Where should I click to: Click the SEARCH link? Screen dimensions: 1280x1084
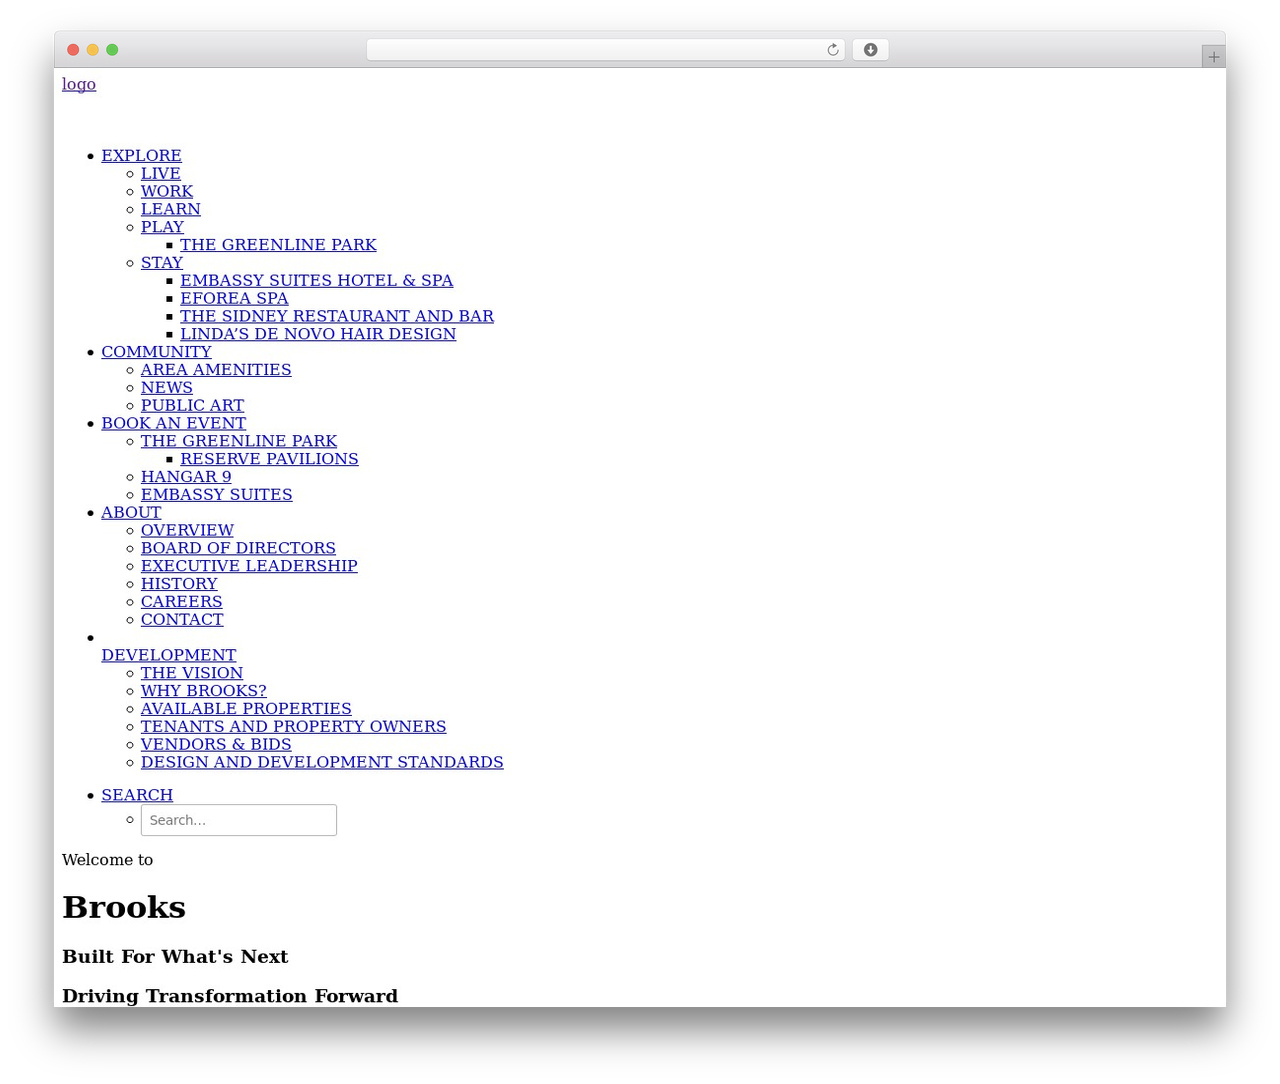coord(137,795)
